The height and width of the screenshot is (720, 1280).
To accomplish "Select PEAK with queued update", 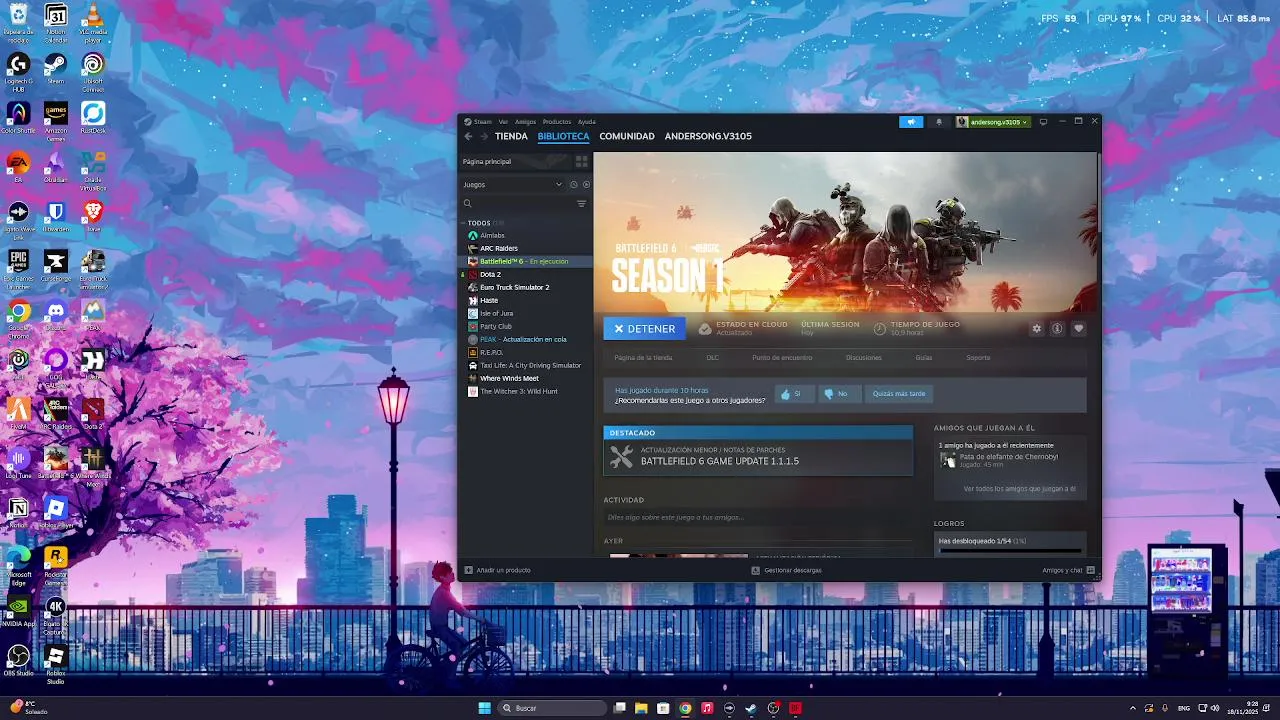I will 525,339.
